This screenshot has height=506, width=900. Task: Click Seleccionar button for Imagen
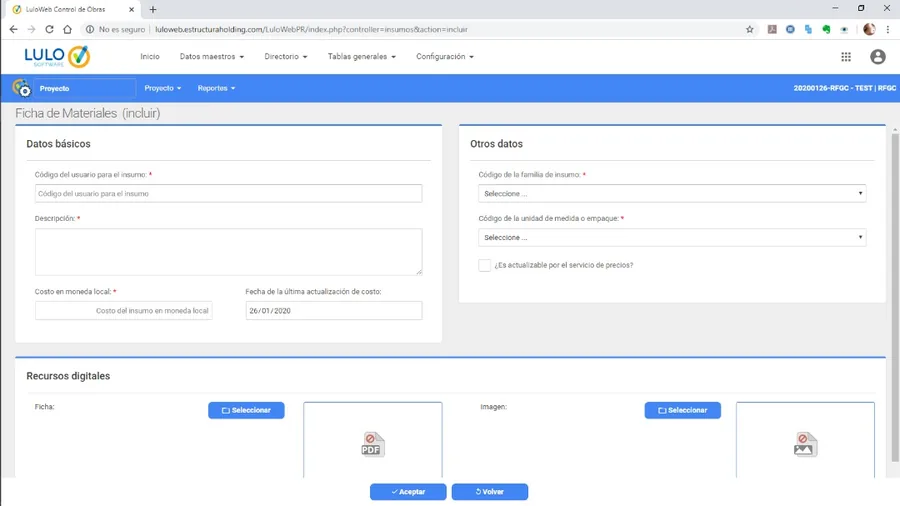(682, 410)
